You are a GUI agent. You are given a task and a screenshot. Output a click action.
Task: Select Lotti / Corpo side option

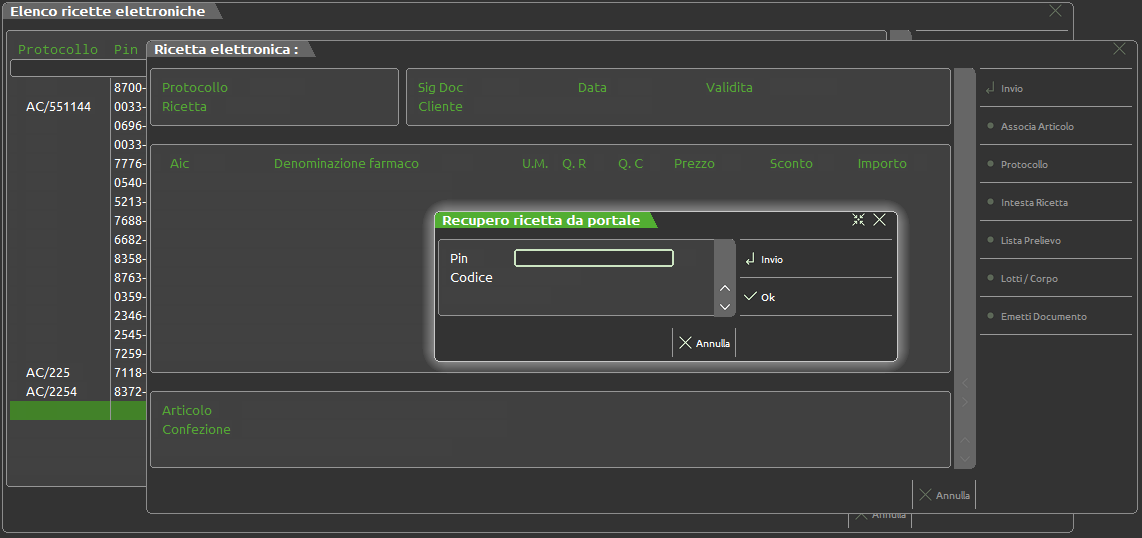click(1028, 279)
